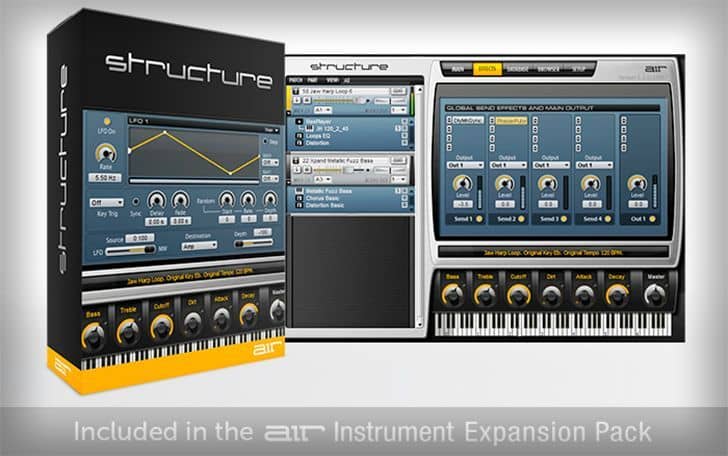This screenshot has width=728, height=456.
Task: Toggle the Step option beside the LFO waveform
Action: pyautogui.click(x=266, y=141)
